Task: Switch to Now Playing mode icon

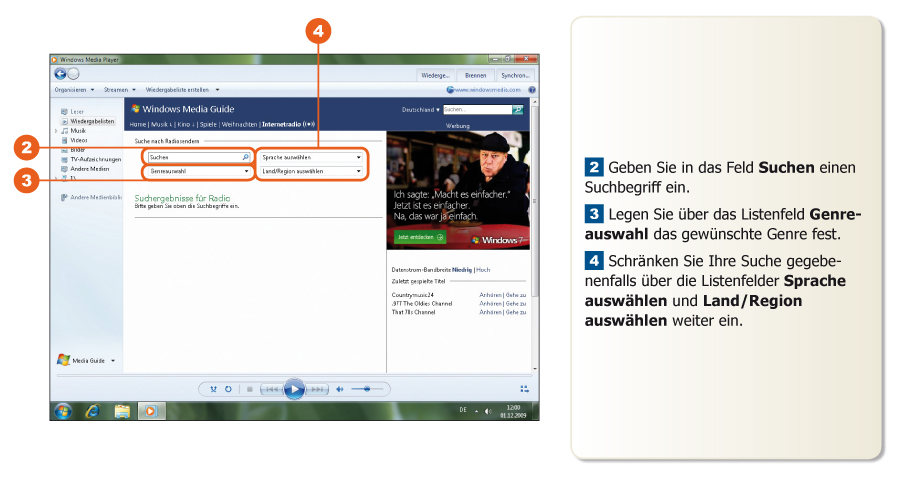Action: (523, 389)
